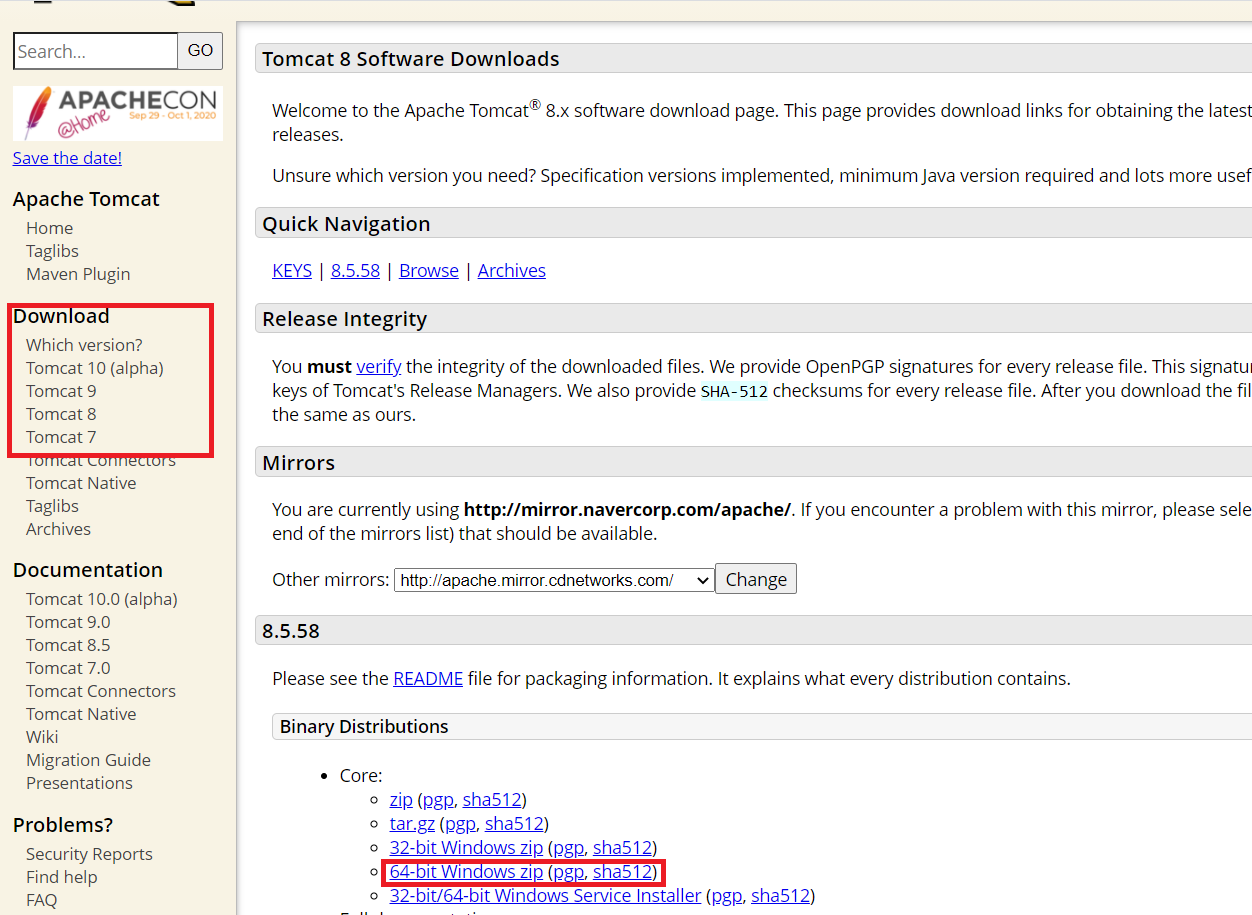Open sha512 checksum for 64-bit Windows zip
The width and height of the screenshot is (1252, 915).
pos(622,872)
